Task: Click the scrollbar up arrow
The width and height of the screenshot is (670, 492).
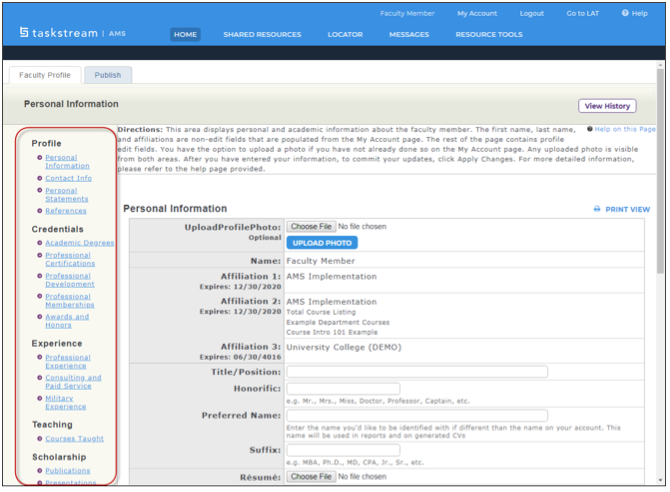Action: click(x=660, y=65)
